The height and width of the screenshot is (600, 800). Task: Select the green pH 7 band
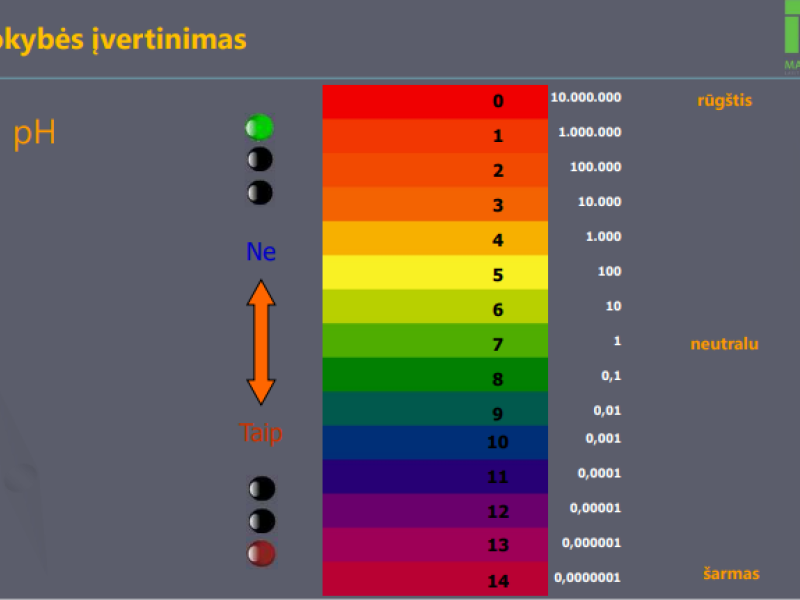point(435,341)
